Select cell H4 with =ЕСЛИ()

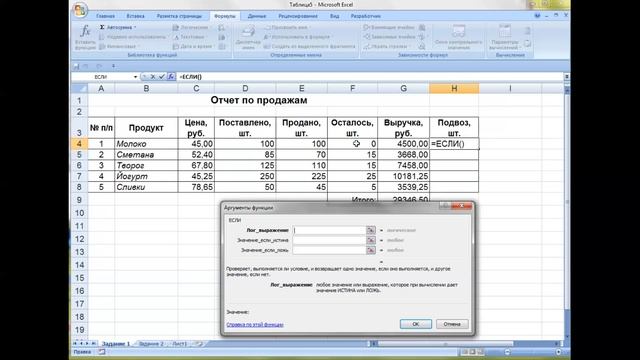tap(454, 144)
